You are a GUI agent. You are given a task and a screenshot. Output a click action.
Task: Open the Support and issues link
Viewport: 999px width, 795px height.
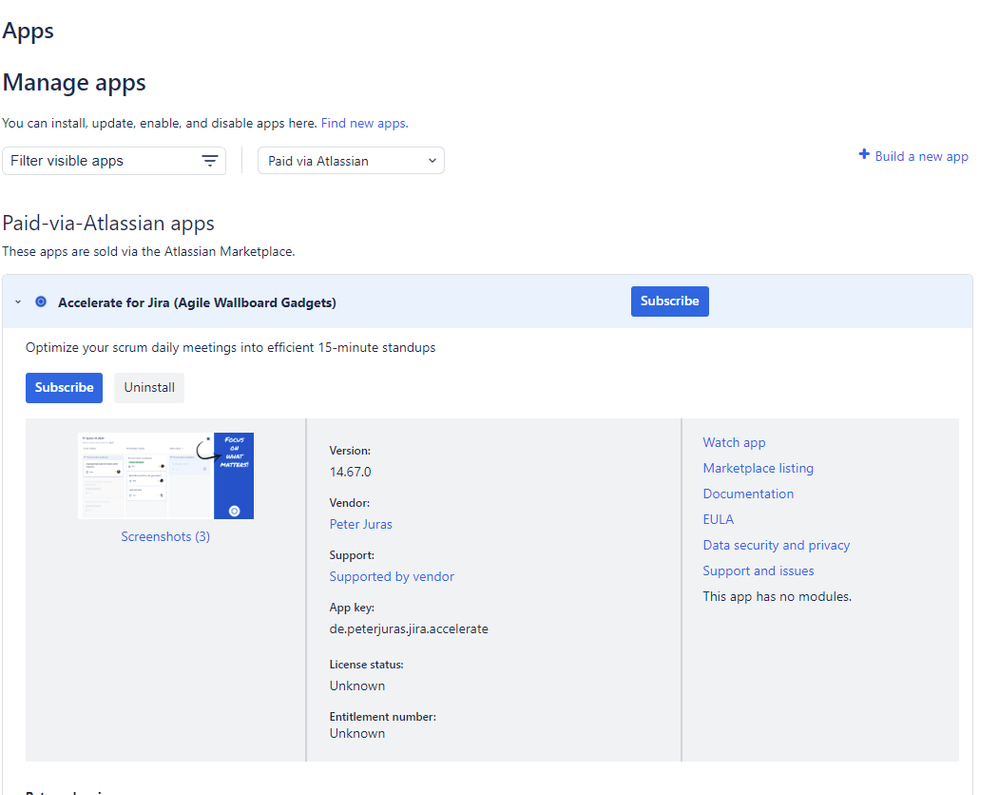tap(758, 571)
